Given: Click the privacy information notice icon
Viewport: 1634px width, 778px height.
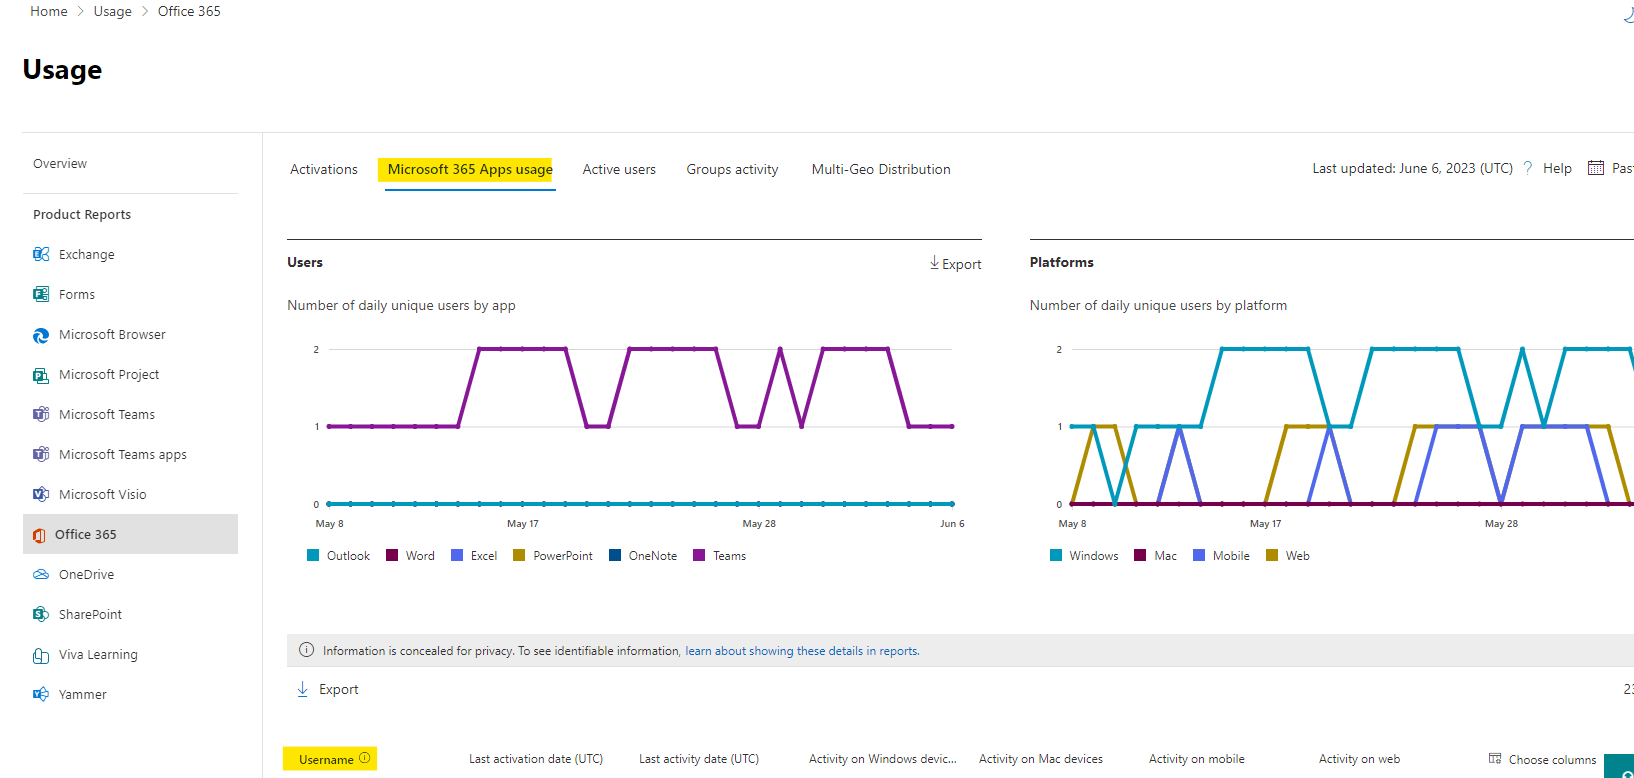Looking at the screenshot, I should coord(306,650).
